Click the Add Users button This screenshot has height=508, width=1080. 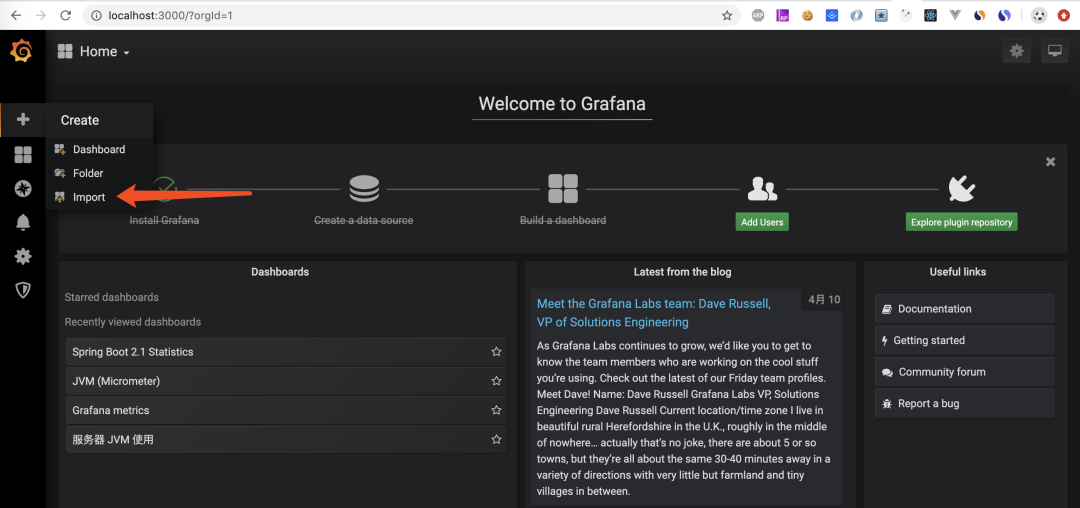pyautogui.click(x=762, y=222)
